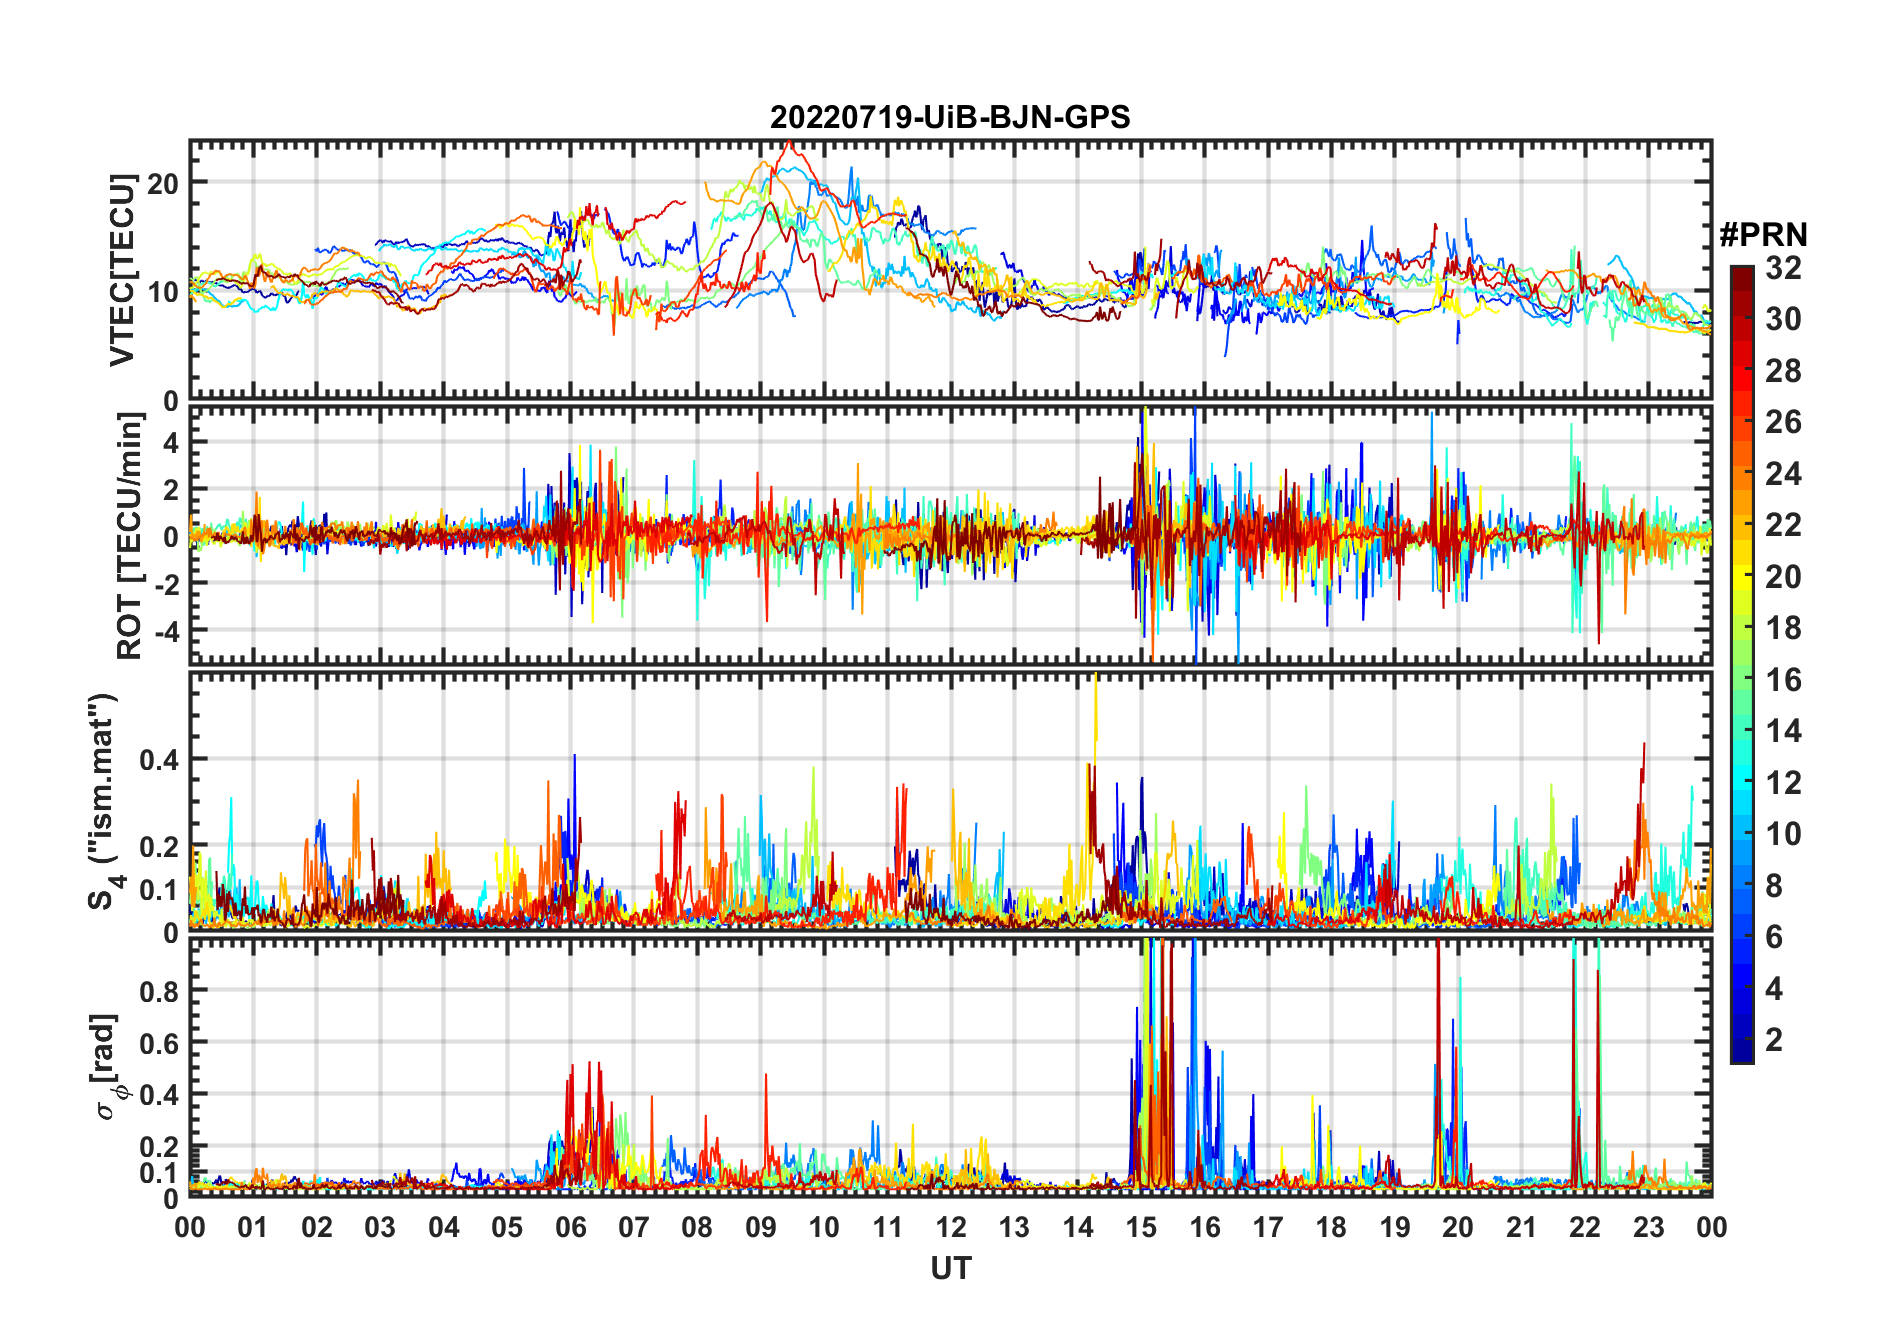1902x1330 pixels.
Task: Select PRN 22 on the colorbar scale
Action: click(1783, 525)
